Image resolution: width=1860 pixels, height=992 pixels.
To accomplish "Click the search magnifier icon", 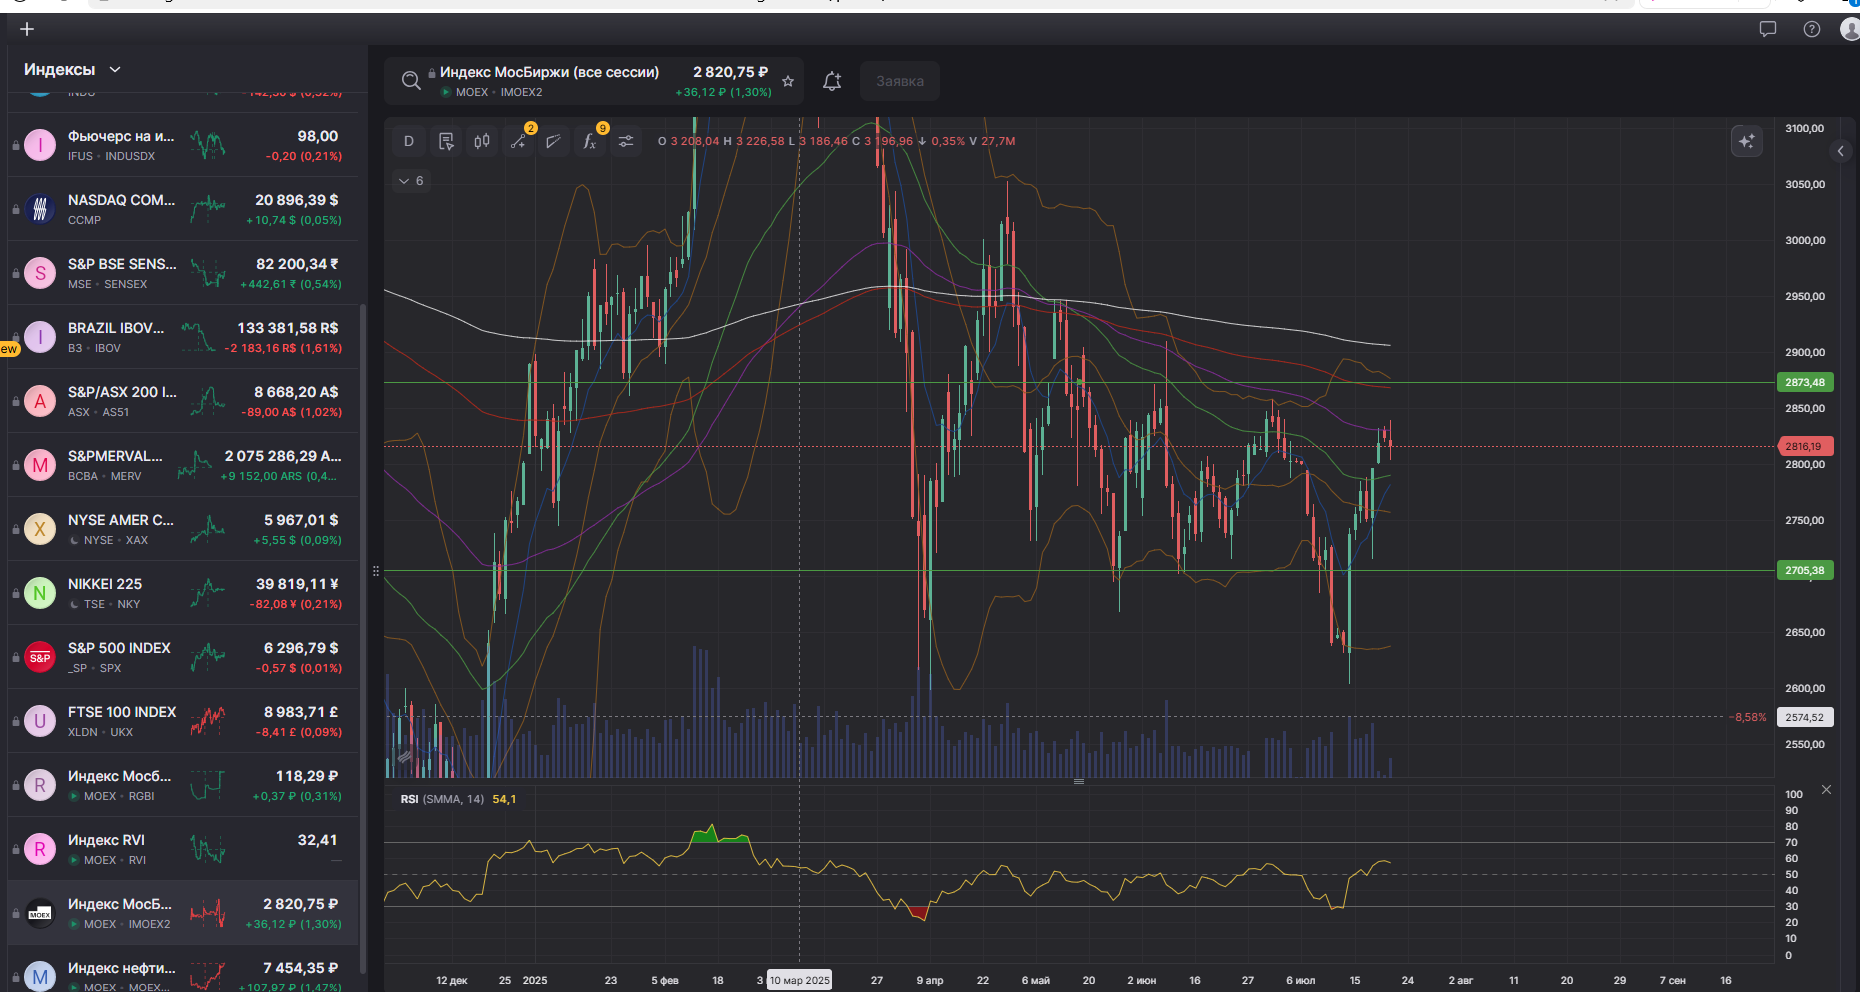I will click(411, 81).
